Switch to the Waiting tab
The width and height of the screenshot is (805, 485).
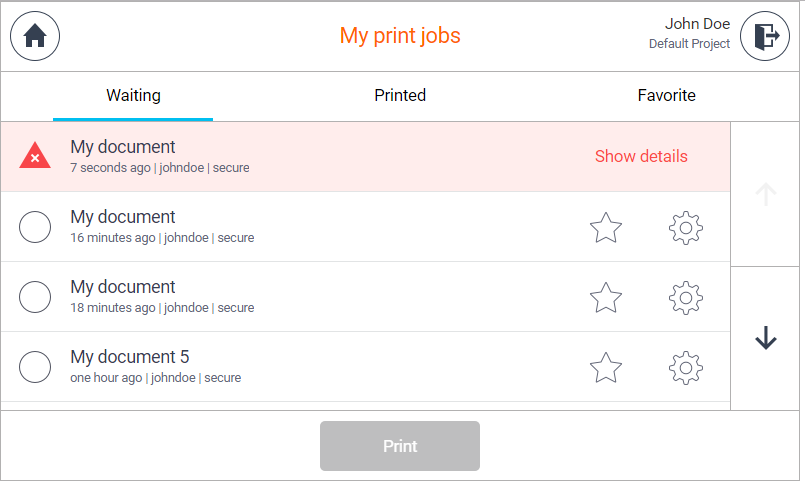pyautogui.click(x=133, y=96)
